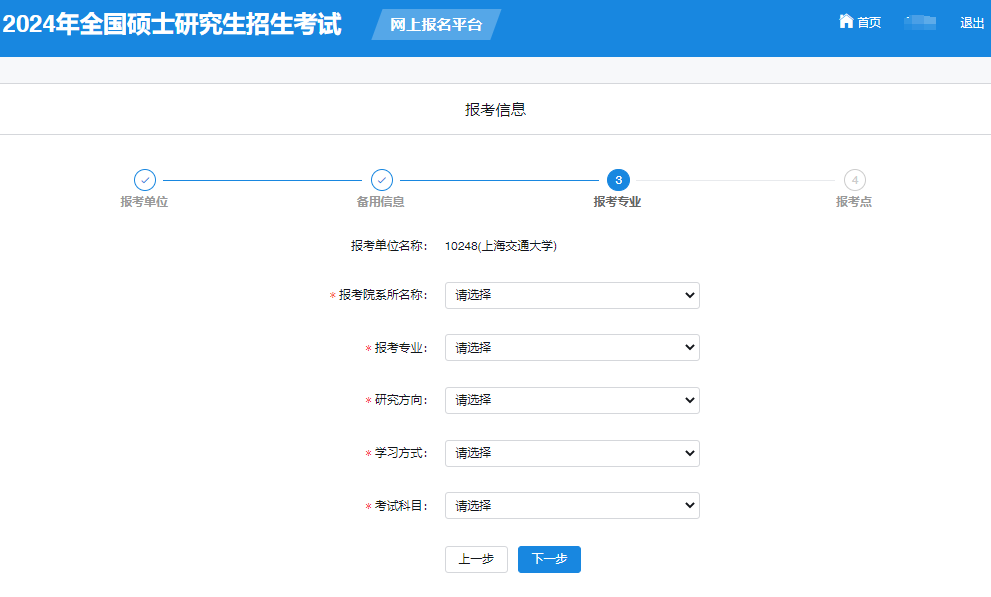Go to the 报考单位 step label
This screenshot has height=597, width=991.
144,202
